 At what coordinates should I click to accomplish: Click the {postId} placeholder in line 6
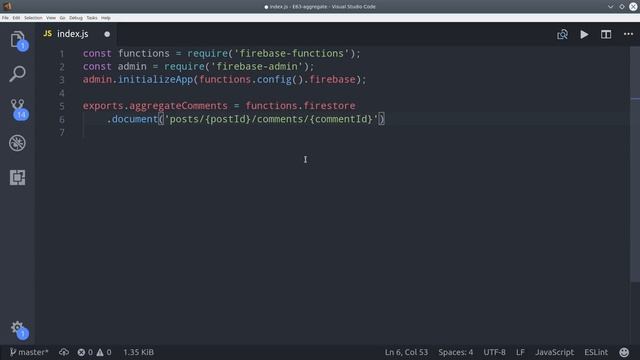click(227, 119)
